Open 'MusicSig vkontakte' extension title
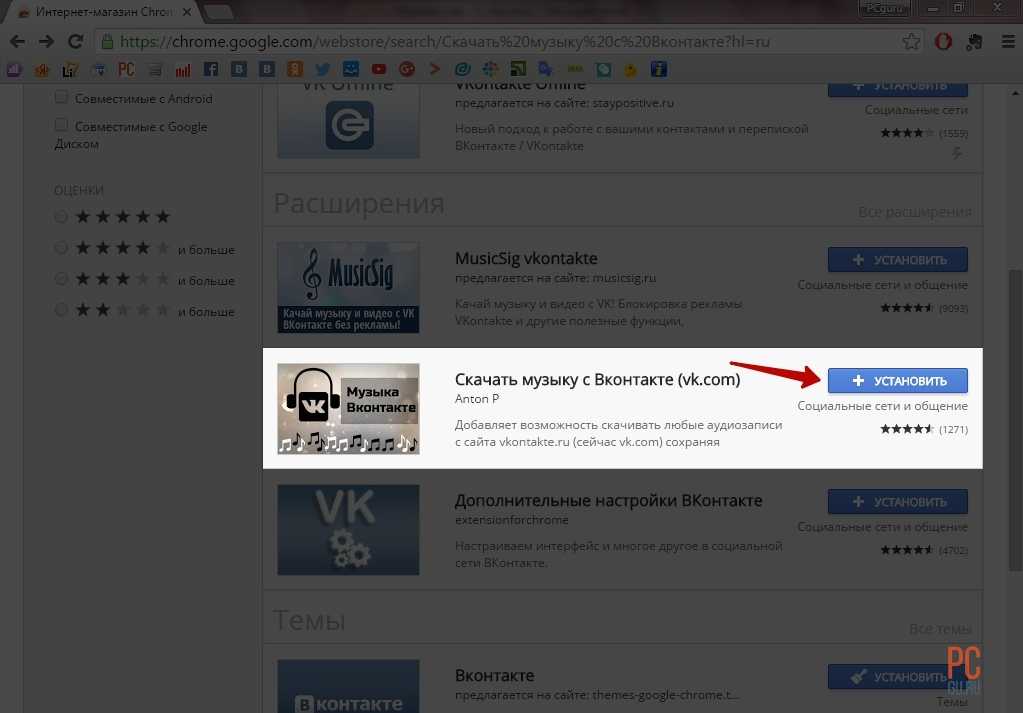 526,258
